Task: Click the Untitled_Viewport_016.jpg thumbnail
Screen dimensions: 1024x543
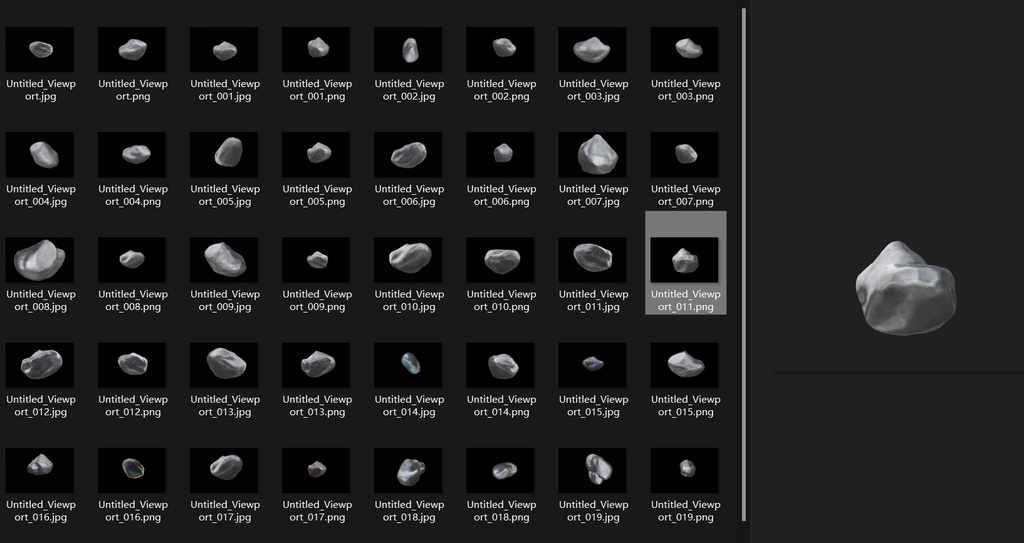Action: 40,470
